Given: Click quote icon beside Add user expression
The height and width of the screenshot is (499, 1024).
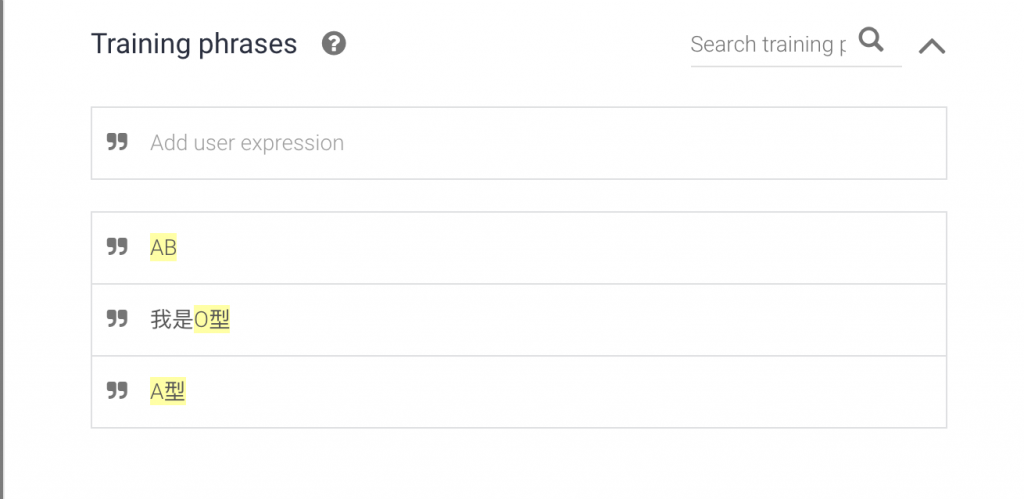Looking at the screenshot, I should point(117,142).
